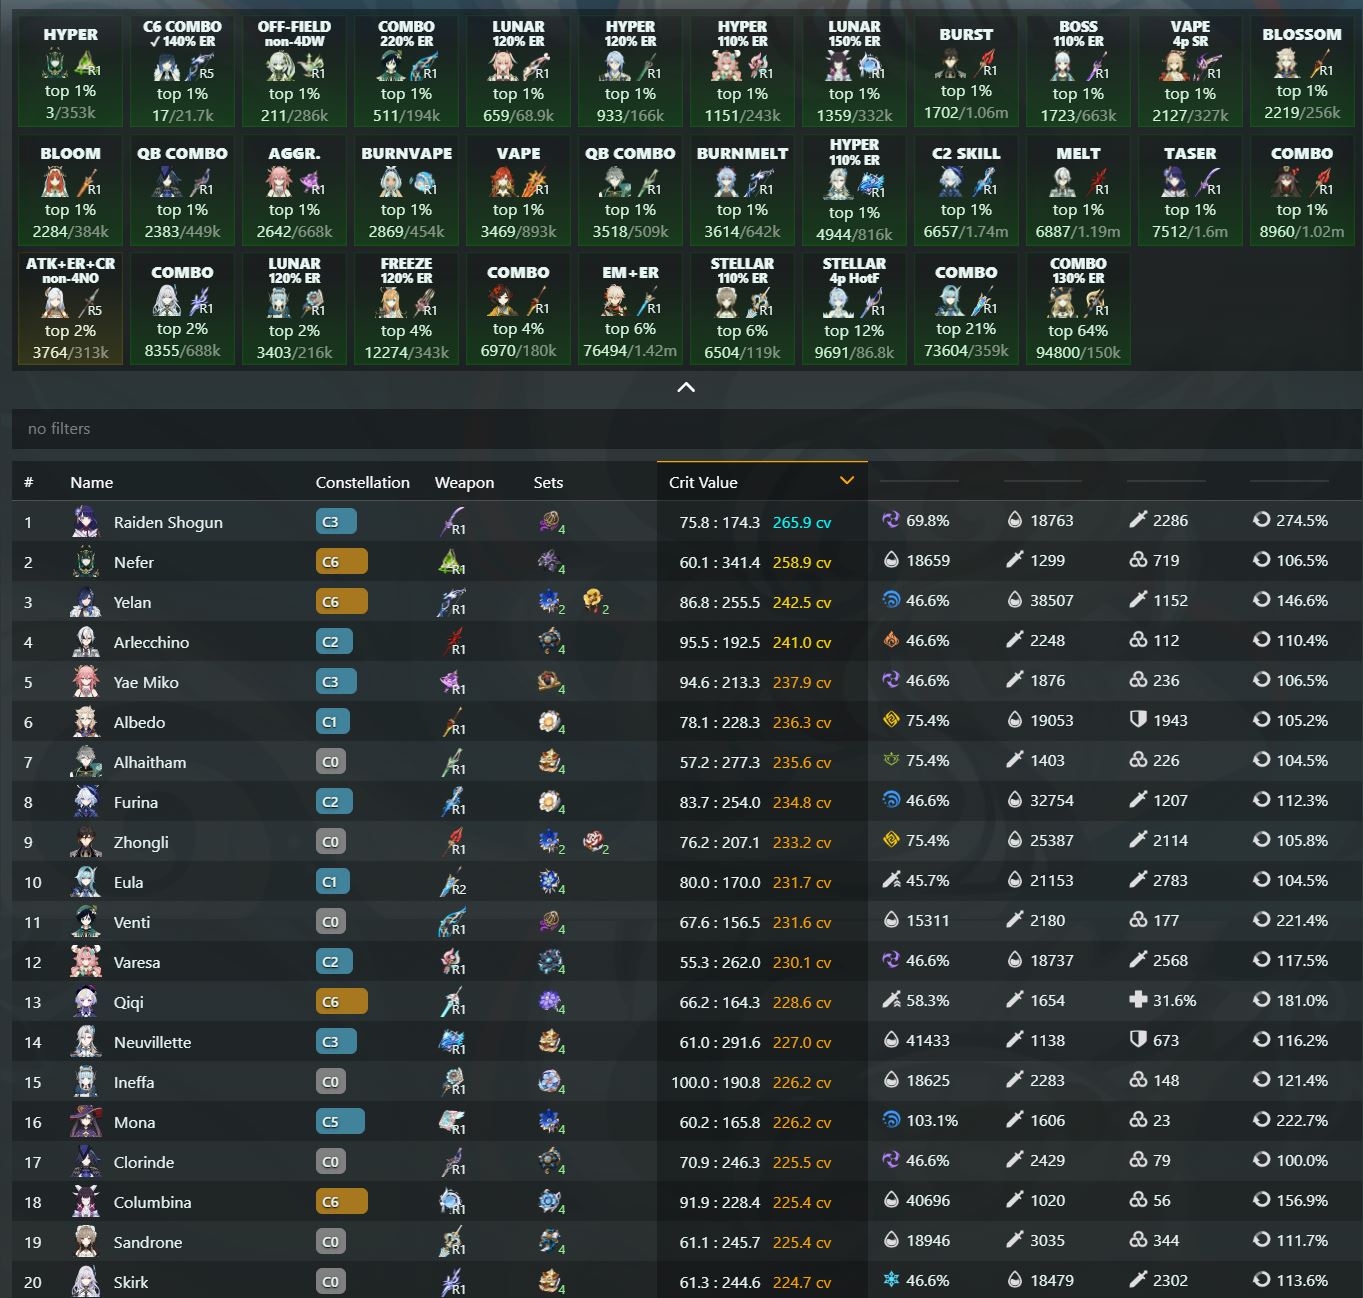The height and width of the screenshot is (1298, 1363).
Task: Click the C6 constellation badge in Qiqi's row
Action: [342, 1002]
